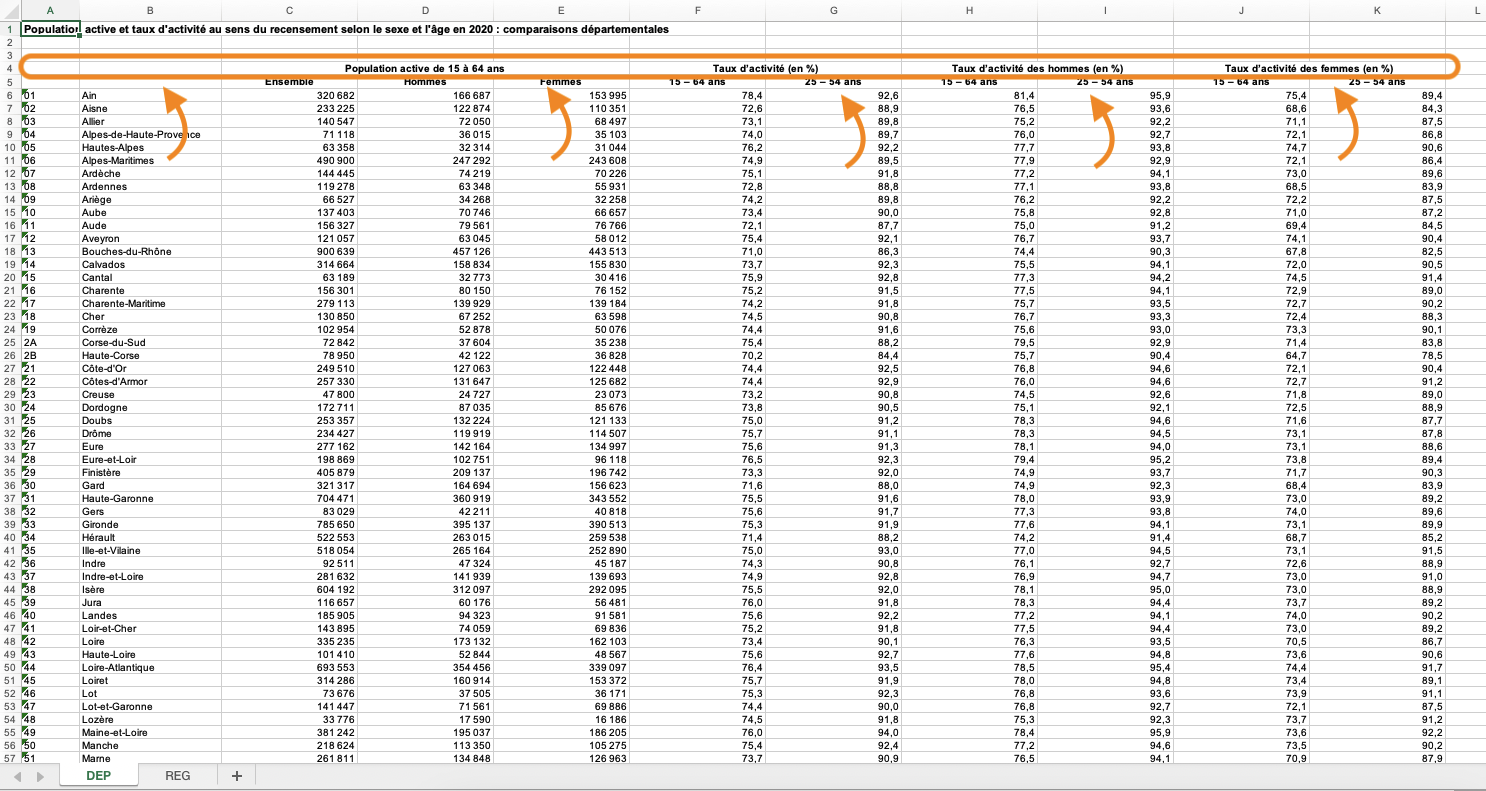
Task: Select row 25 header for Corse-du-Sud
Action: click(x=9, y=342)
